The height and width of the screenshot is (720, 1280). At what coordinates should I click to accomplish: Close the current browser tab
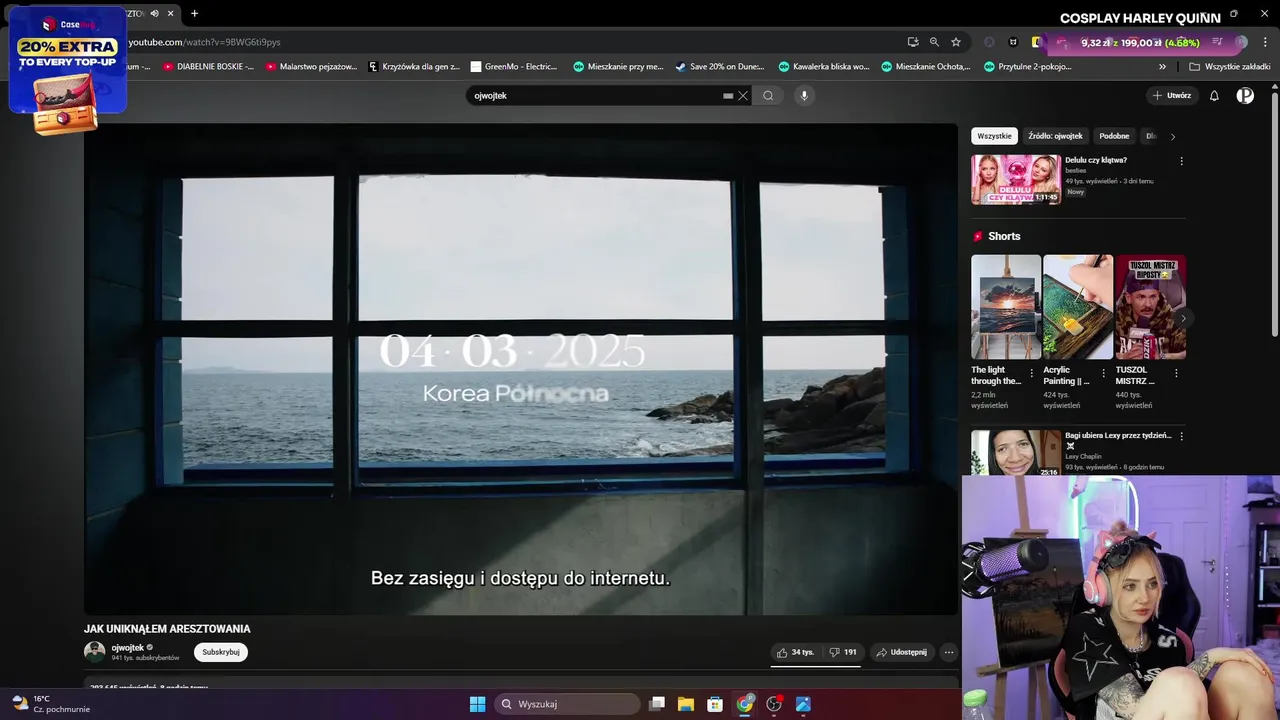[x=171, y=13]
